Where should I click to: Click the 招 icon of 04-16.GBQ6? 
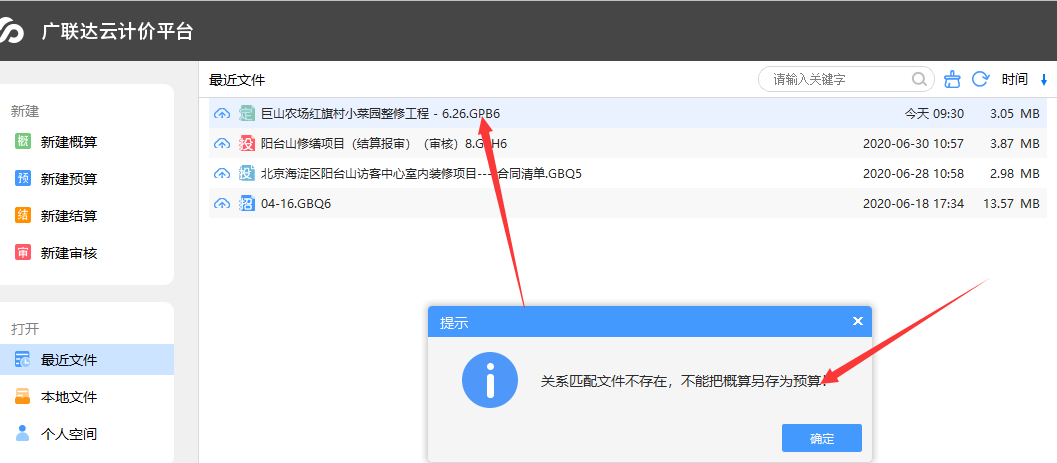click(247, 204)
